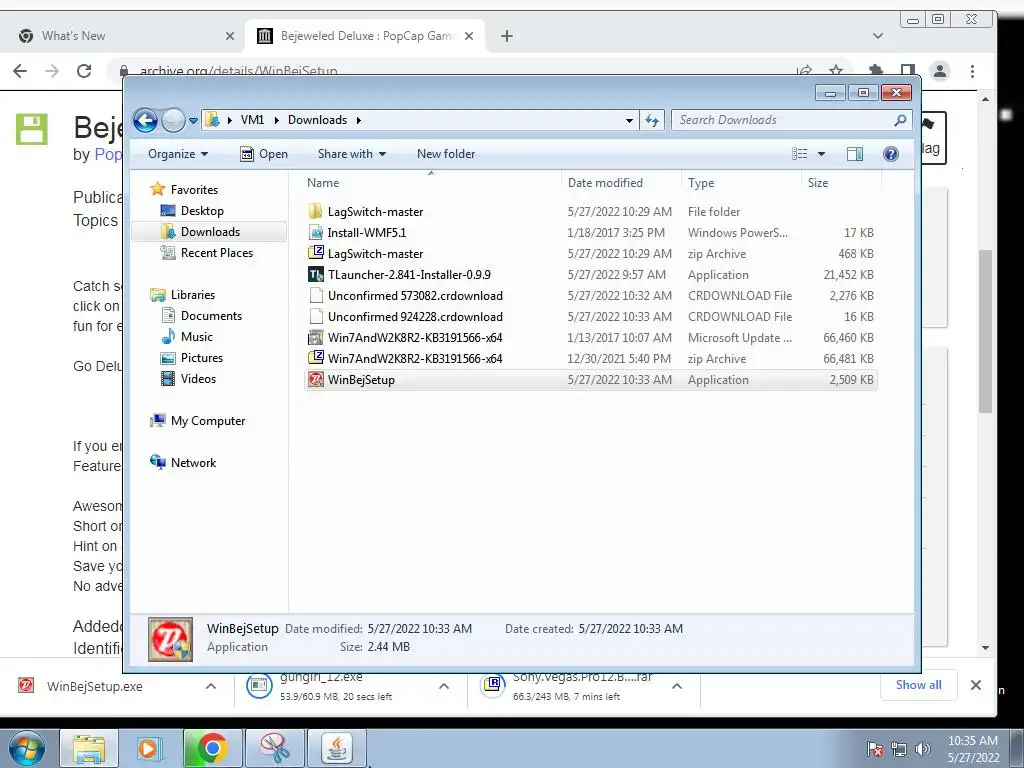Expand WinBejSetup.exe download options chevron
This screenshot has width=1024, height=768.
pyautogui.click(x=211, y=686)
